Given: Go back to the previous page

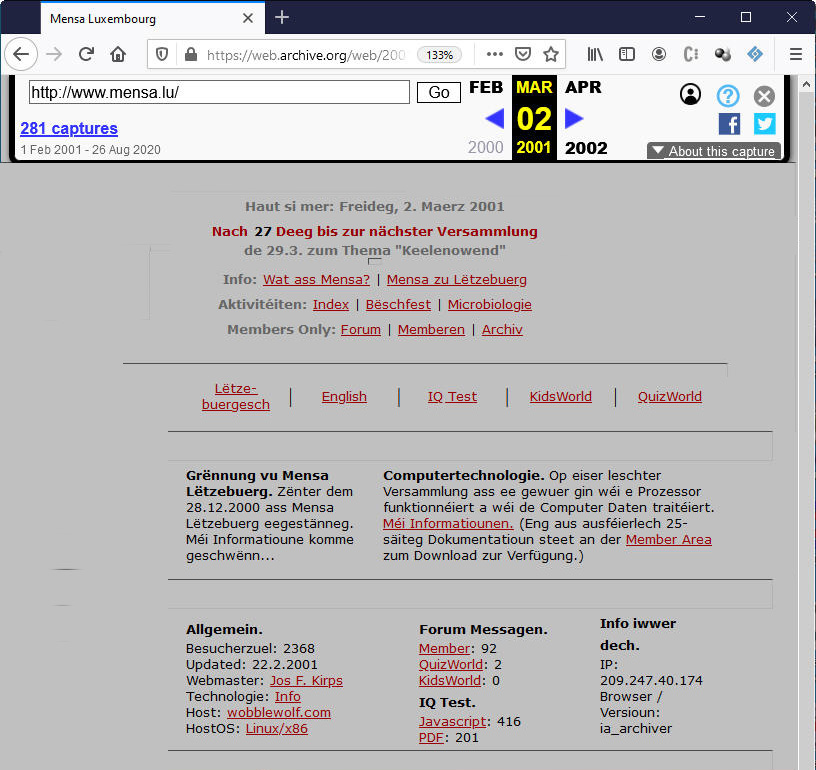Looking at the screenshot, I should coord(21,54).
